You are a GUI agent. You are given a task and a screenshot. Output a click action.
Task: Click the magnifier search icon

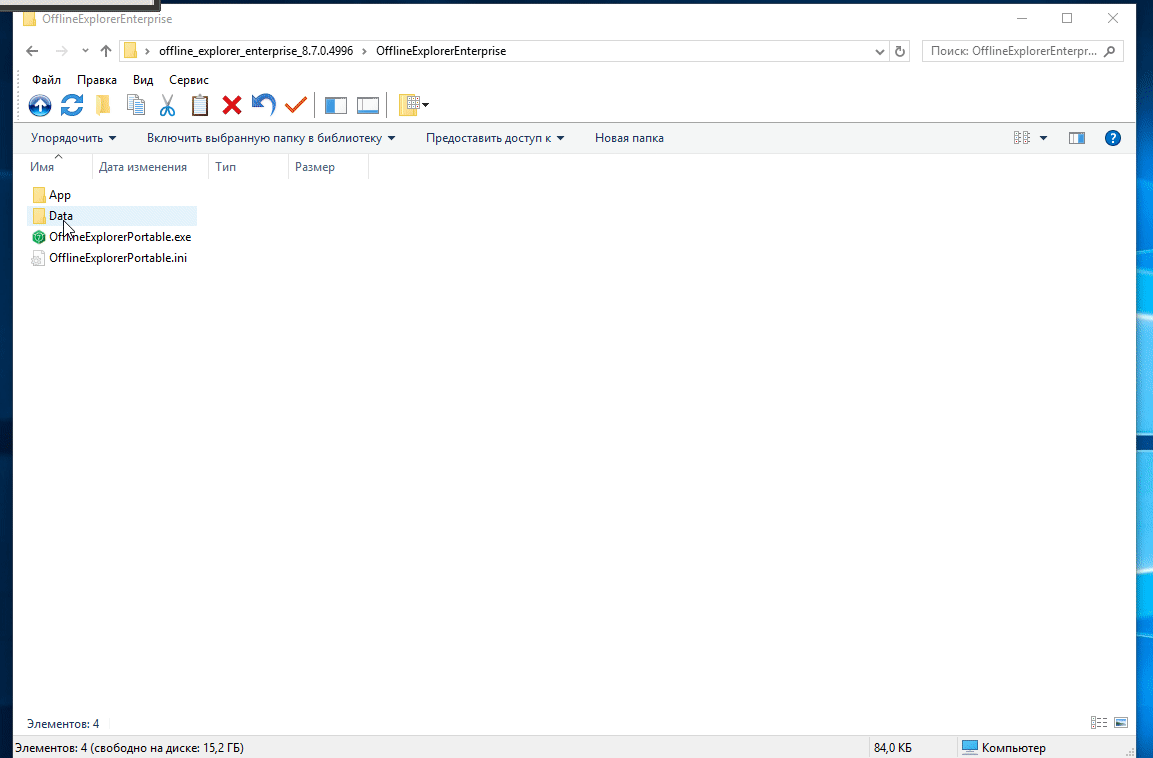(1110, 51)
